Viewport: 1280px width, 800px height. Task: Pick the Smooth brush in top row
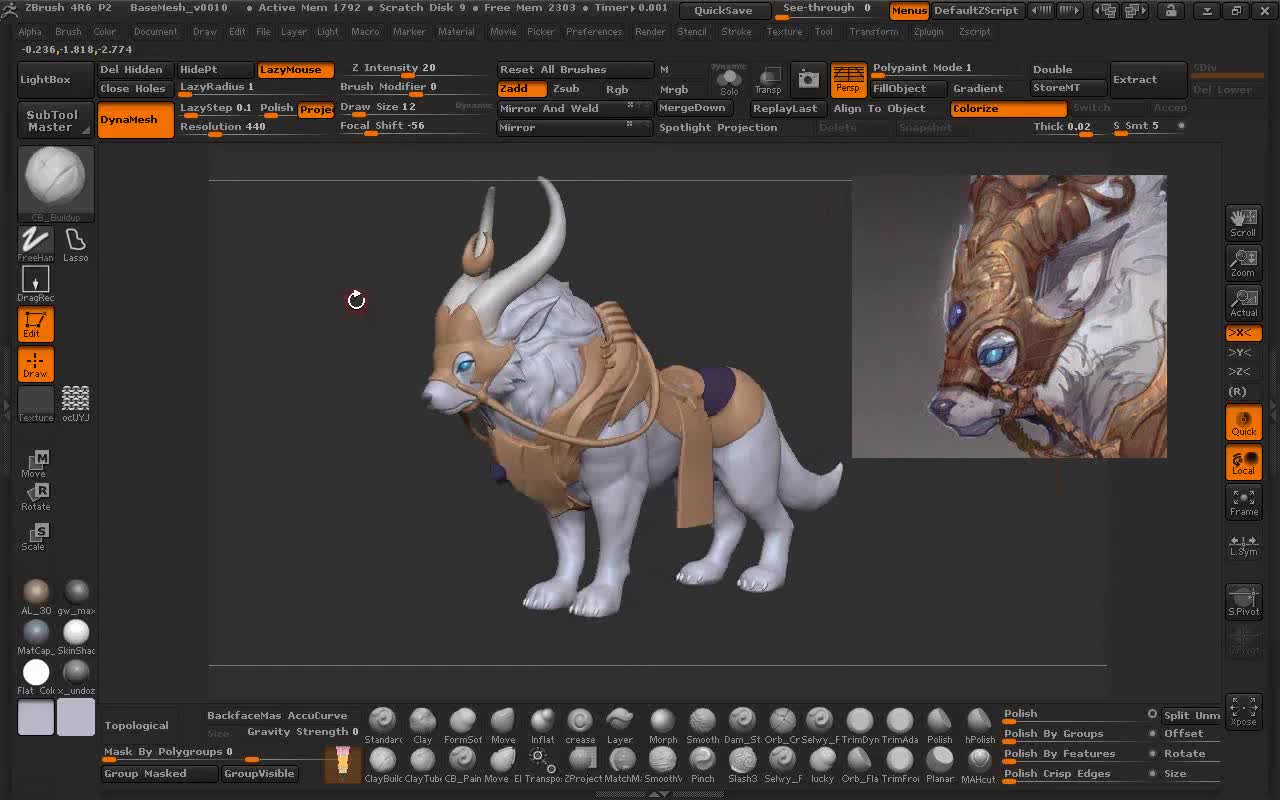[x=702, y=726]
